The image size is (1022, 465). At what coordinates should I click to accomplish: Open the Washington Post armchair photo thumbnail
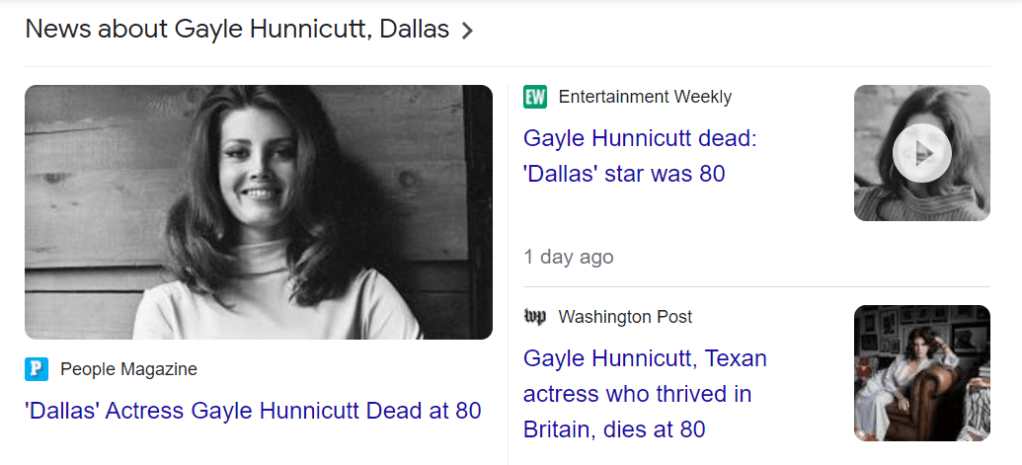[921, 373]
